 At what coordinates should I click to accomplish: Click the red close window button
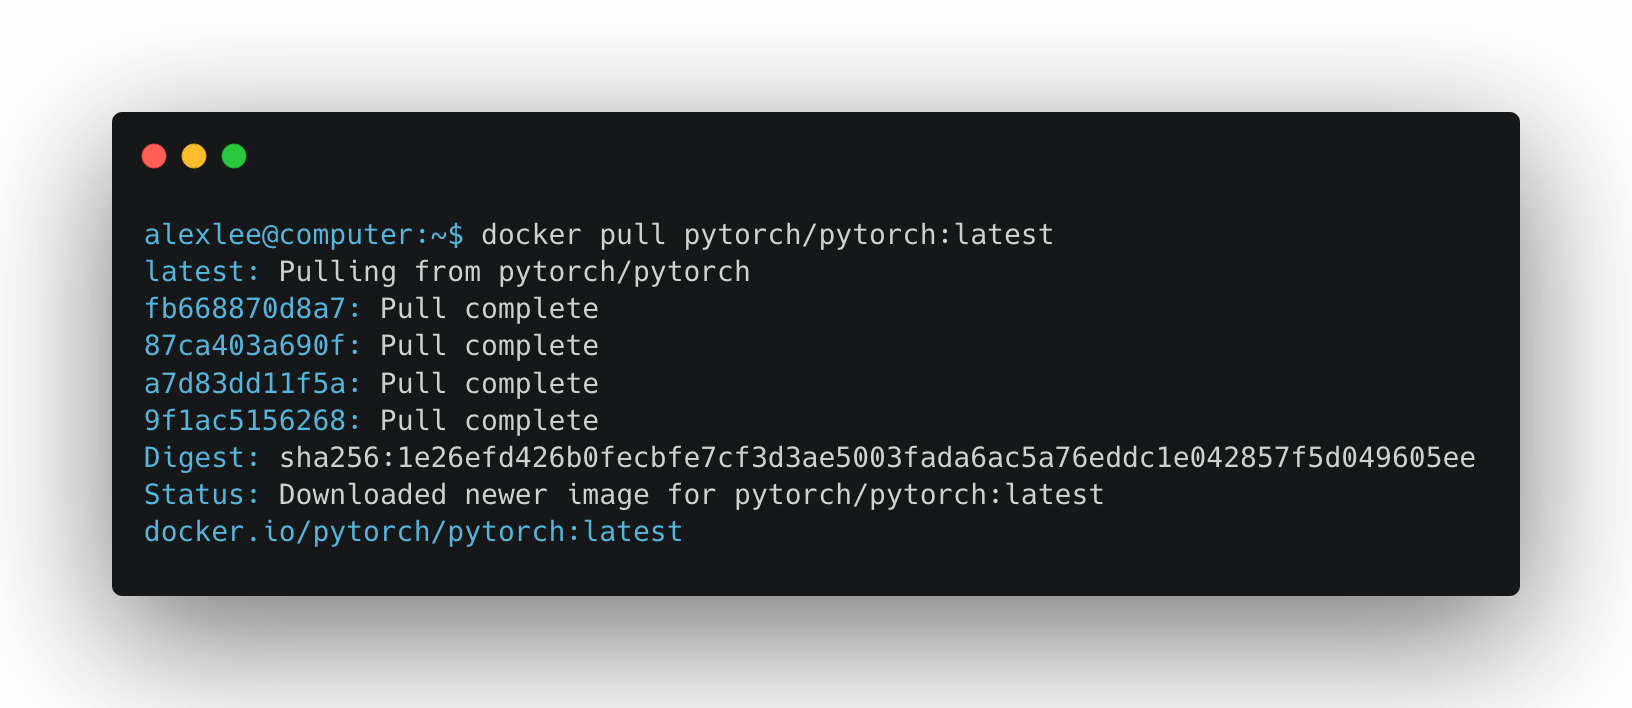155,156
